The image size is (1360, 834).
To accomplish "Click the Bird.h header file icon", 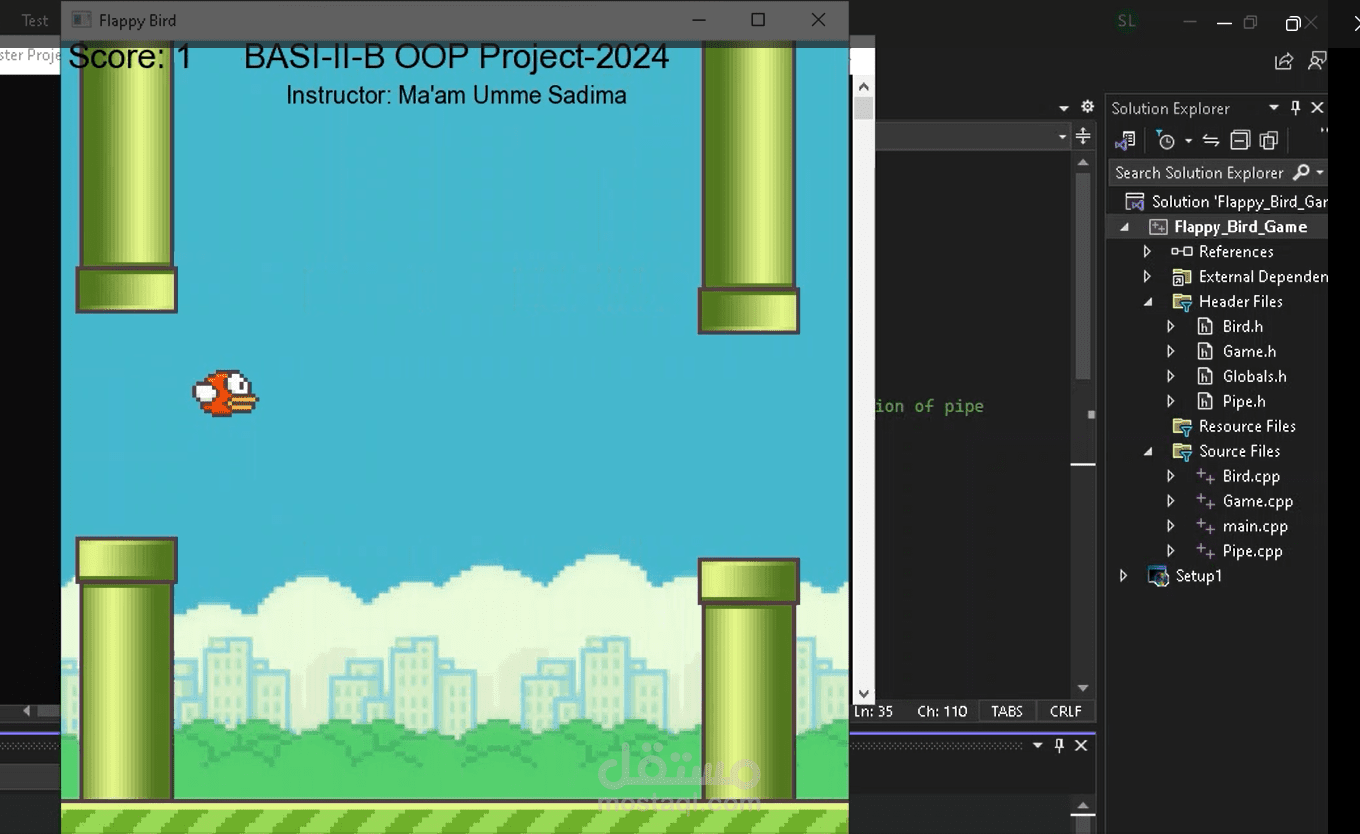I will point(1205,326).
